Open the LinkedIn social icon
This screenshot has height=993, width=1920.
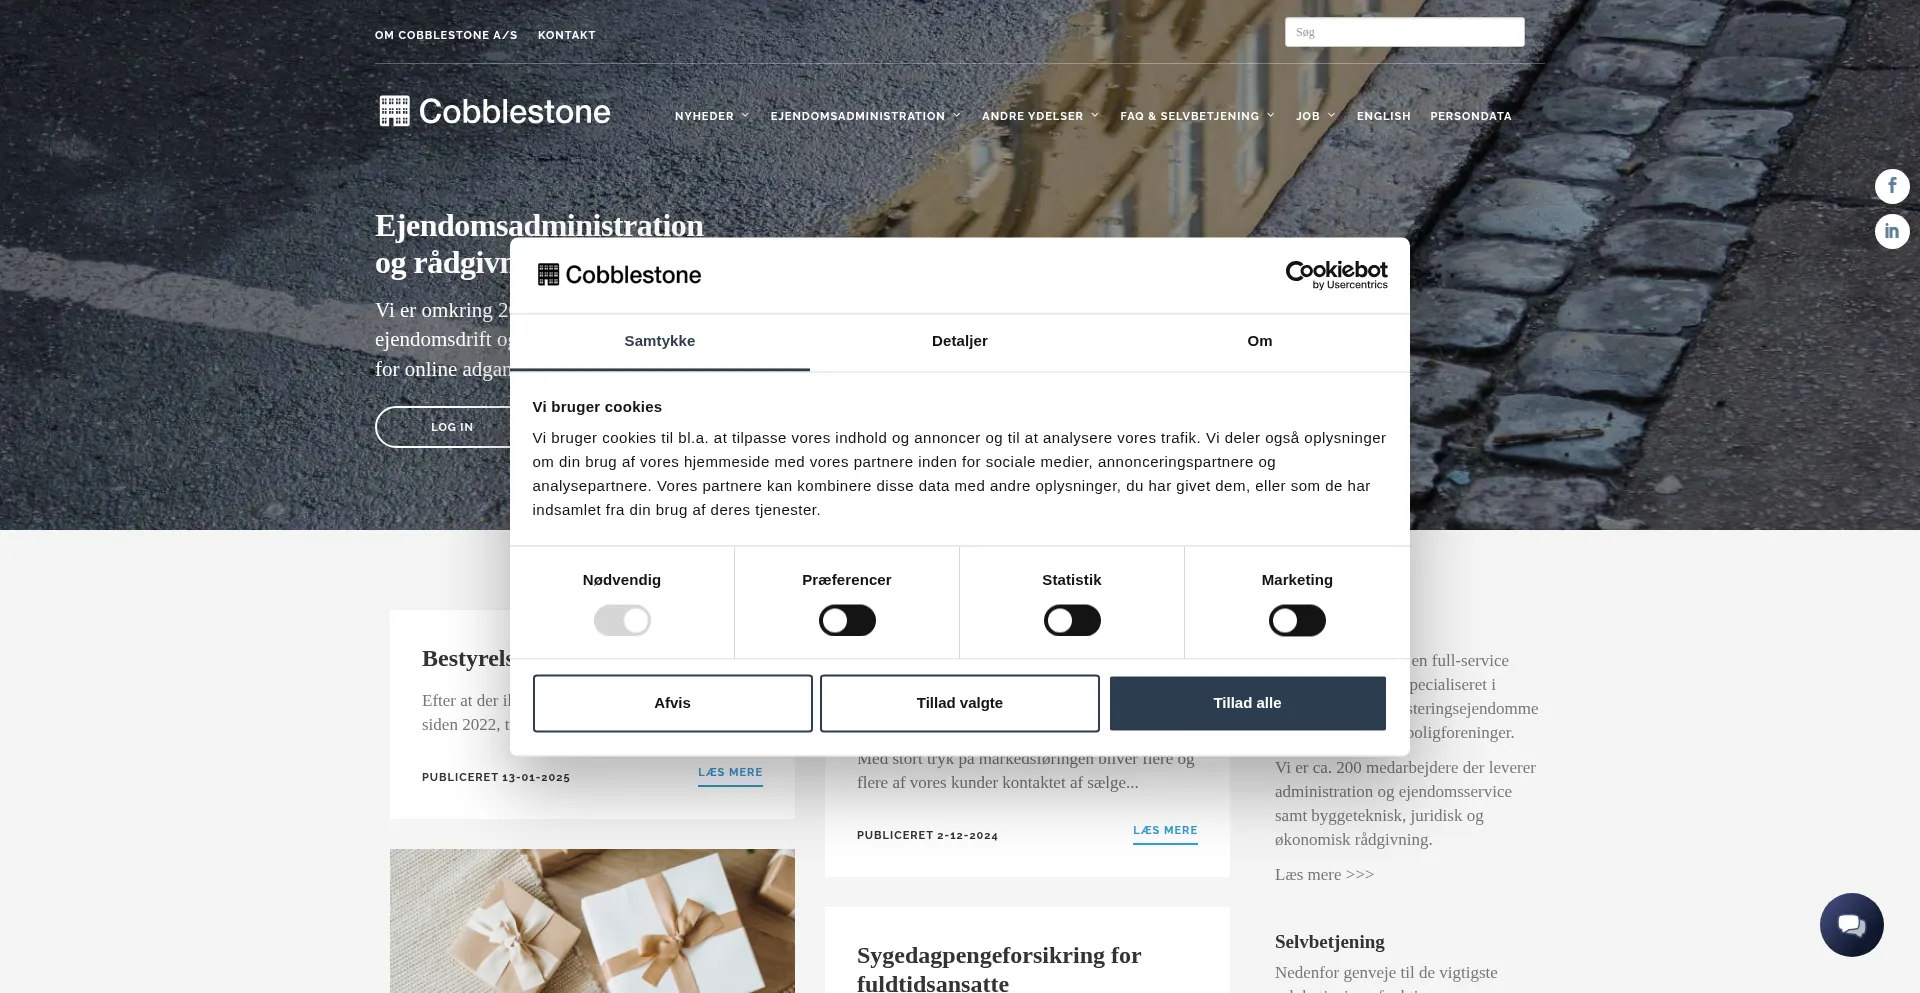[1891, 231]
